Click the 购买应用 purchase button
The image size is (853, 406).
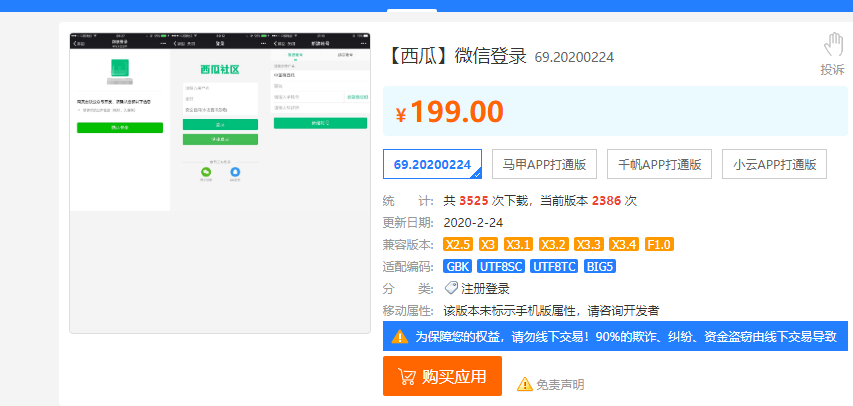[x=442, y=376]
